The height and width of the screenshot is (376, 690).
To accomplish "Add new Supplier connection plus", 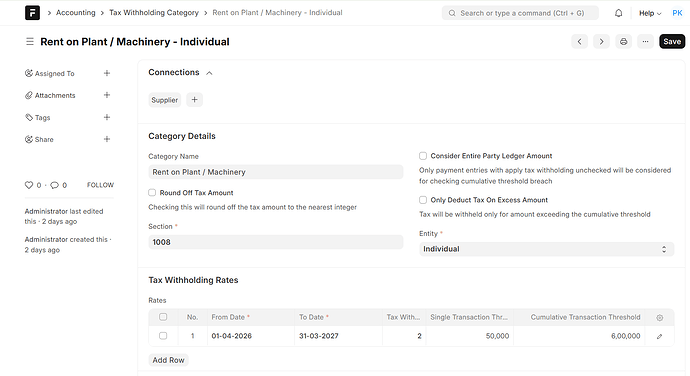I will coord(195,100).
